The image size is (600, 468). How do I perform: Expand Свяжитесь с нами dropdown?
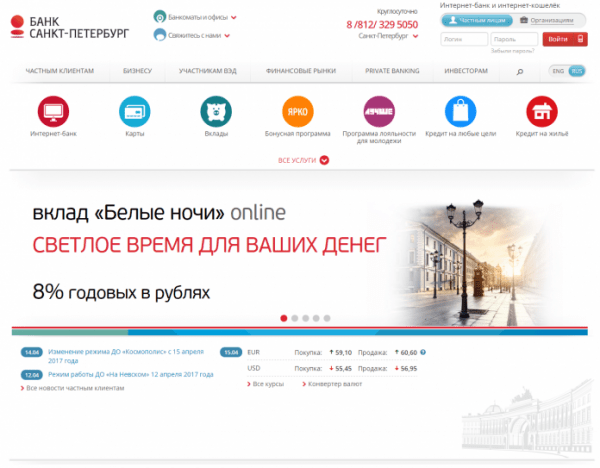click(227, 36)
